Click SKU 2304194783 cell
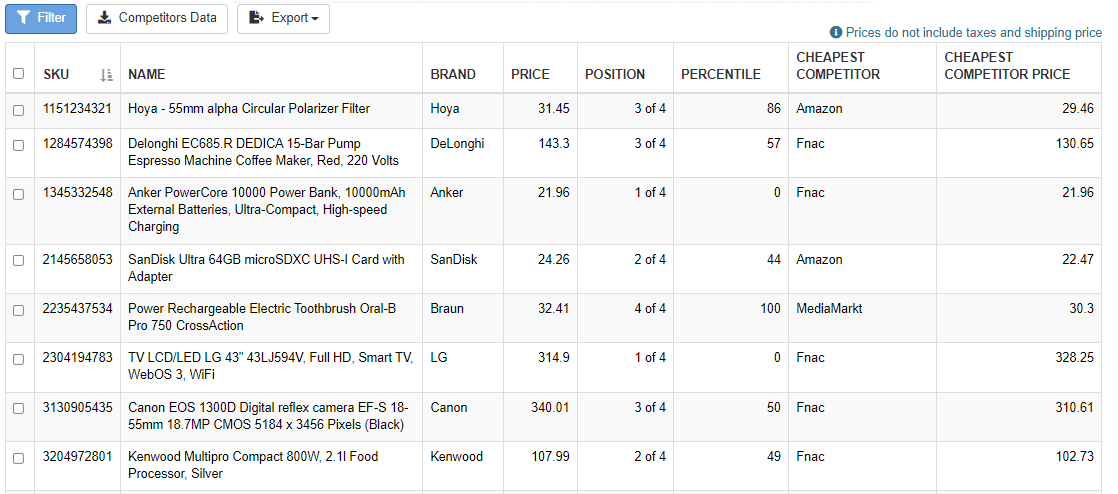This screenshot has width=1118, height=494. (x=77, y=358)
